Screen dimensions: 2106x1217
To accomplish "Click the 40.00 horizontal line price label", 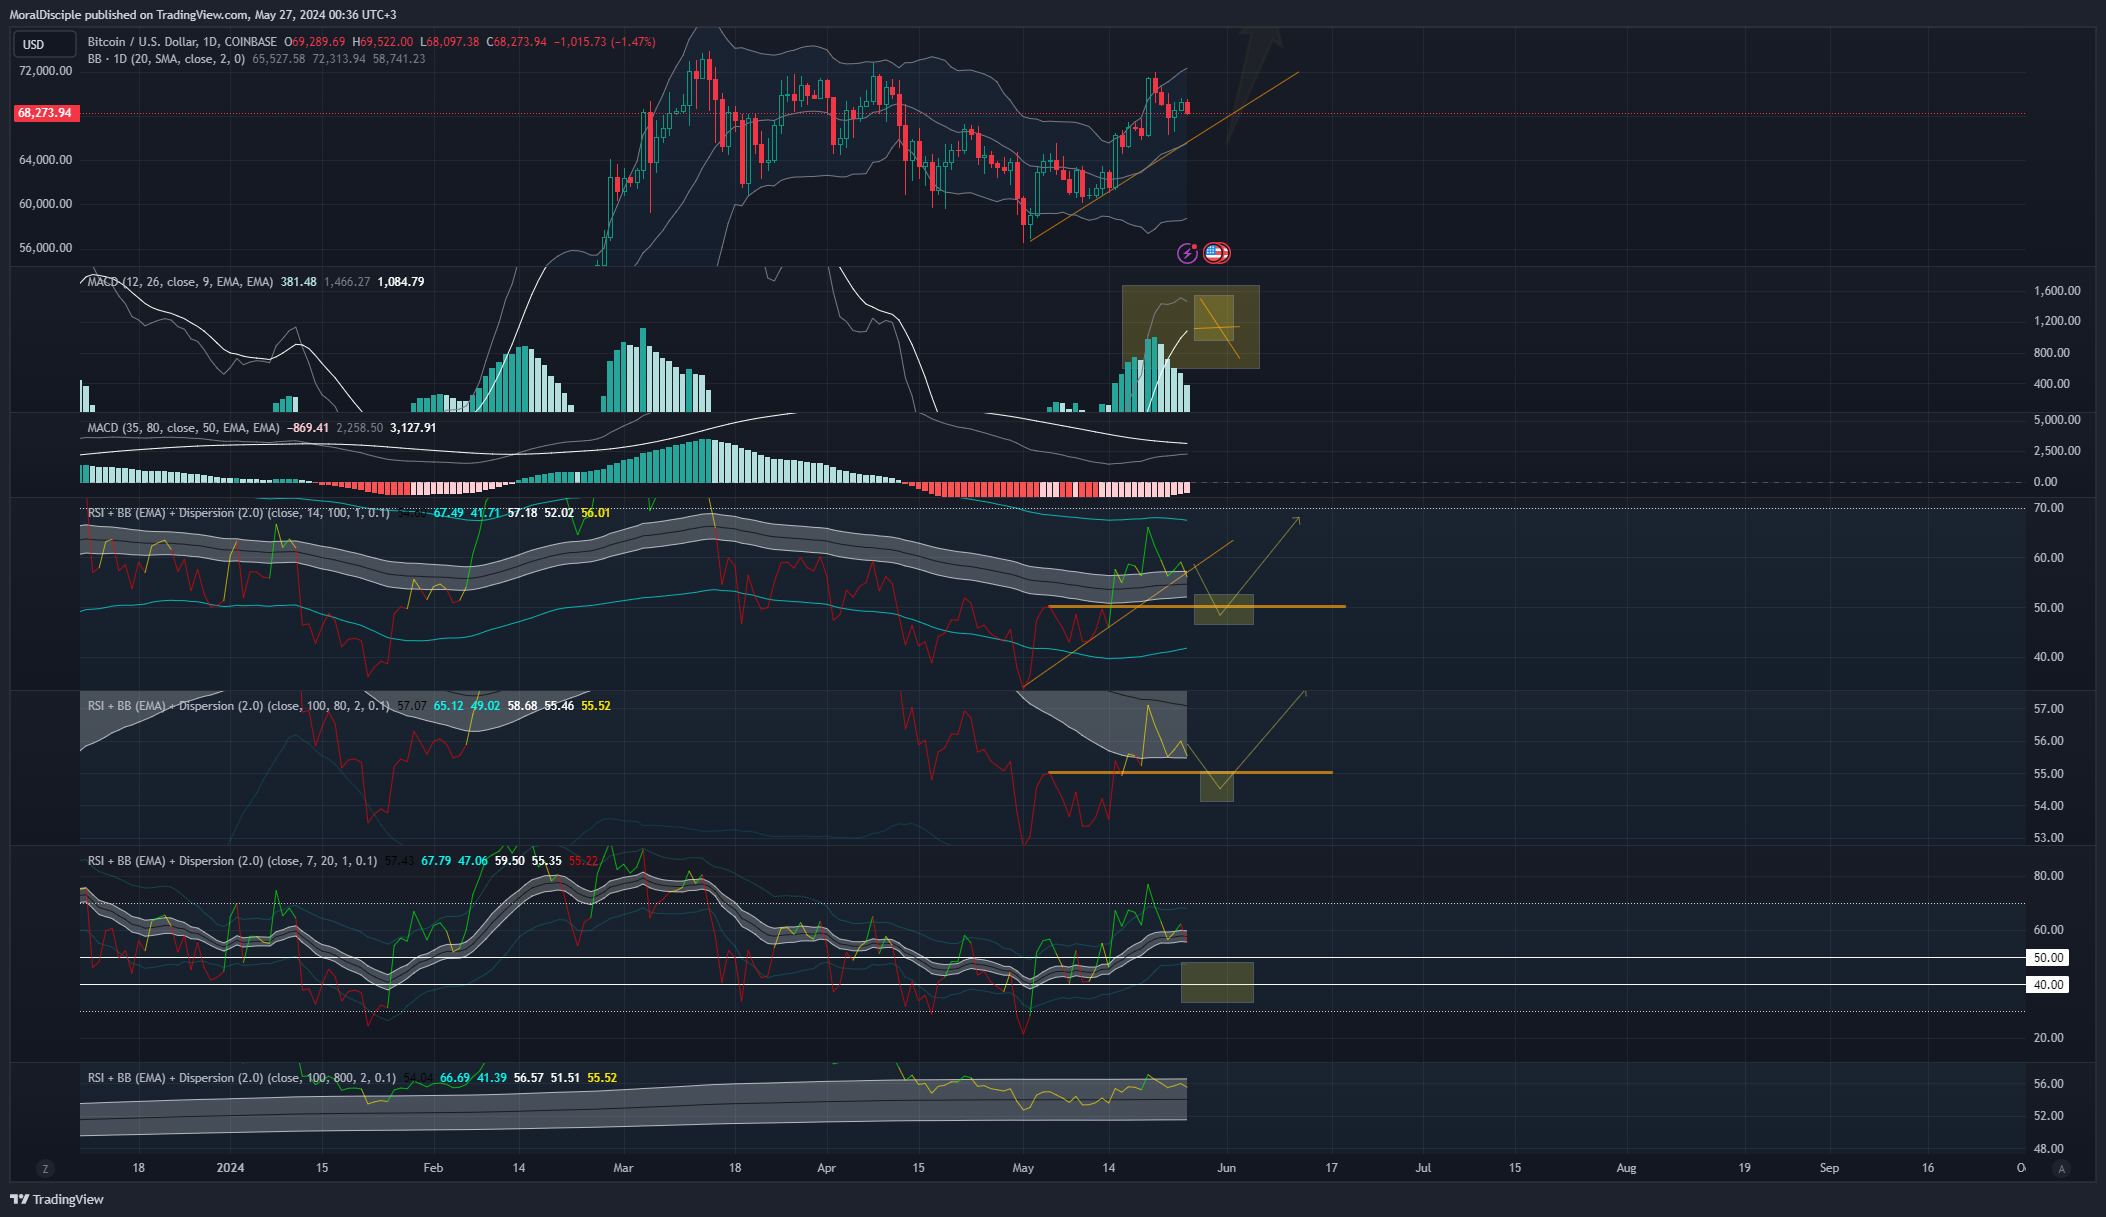I will (x=2047, y=985).
